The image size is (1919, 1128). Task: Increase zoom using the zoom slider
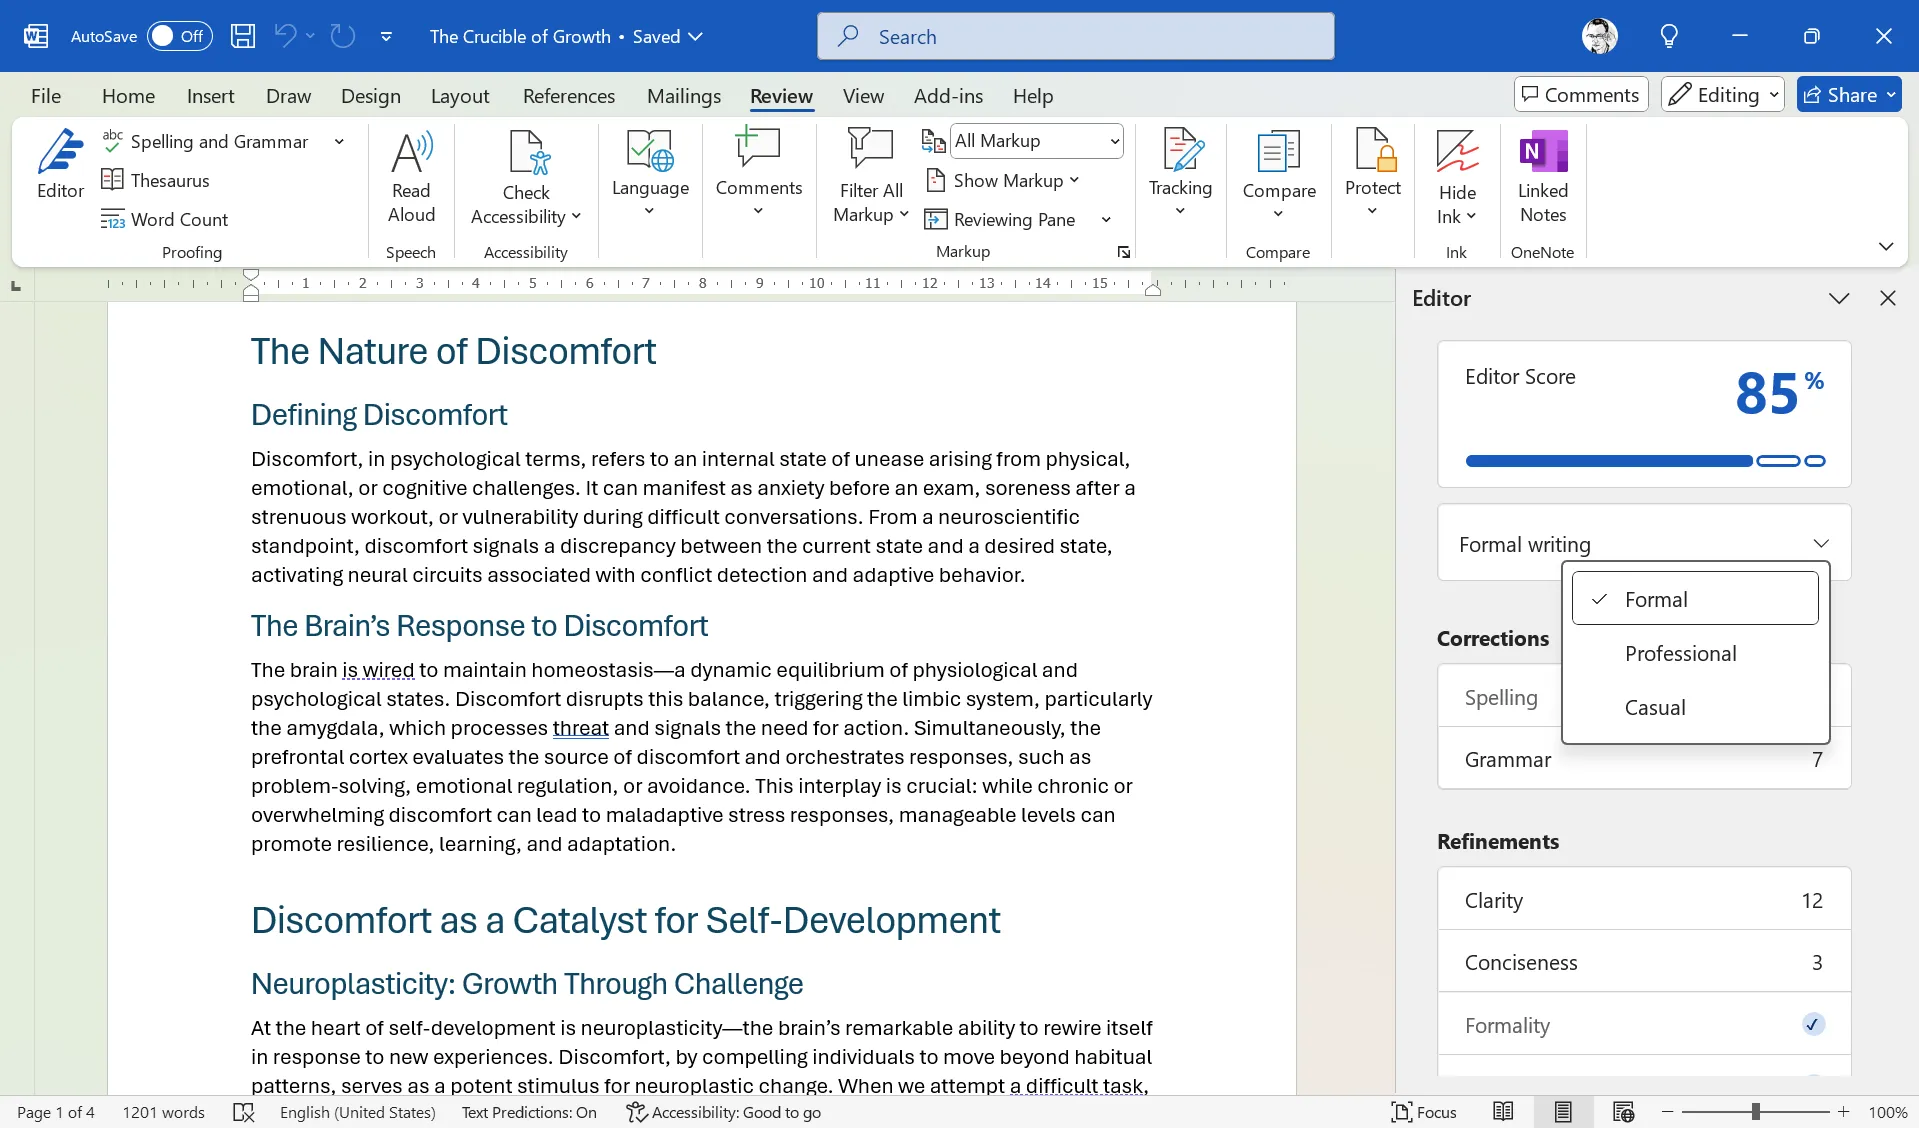[x=1843, y=1112]
